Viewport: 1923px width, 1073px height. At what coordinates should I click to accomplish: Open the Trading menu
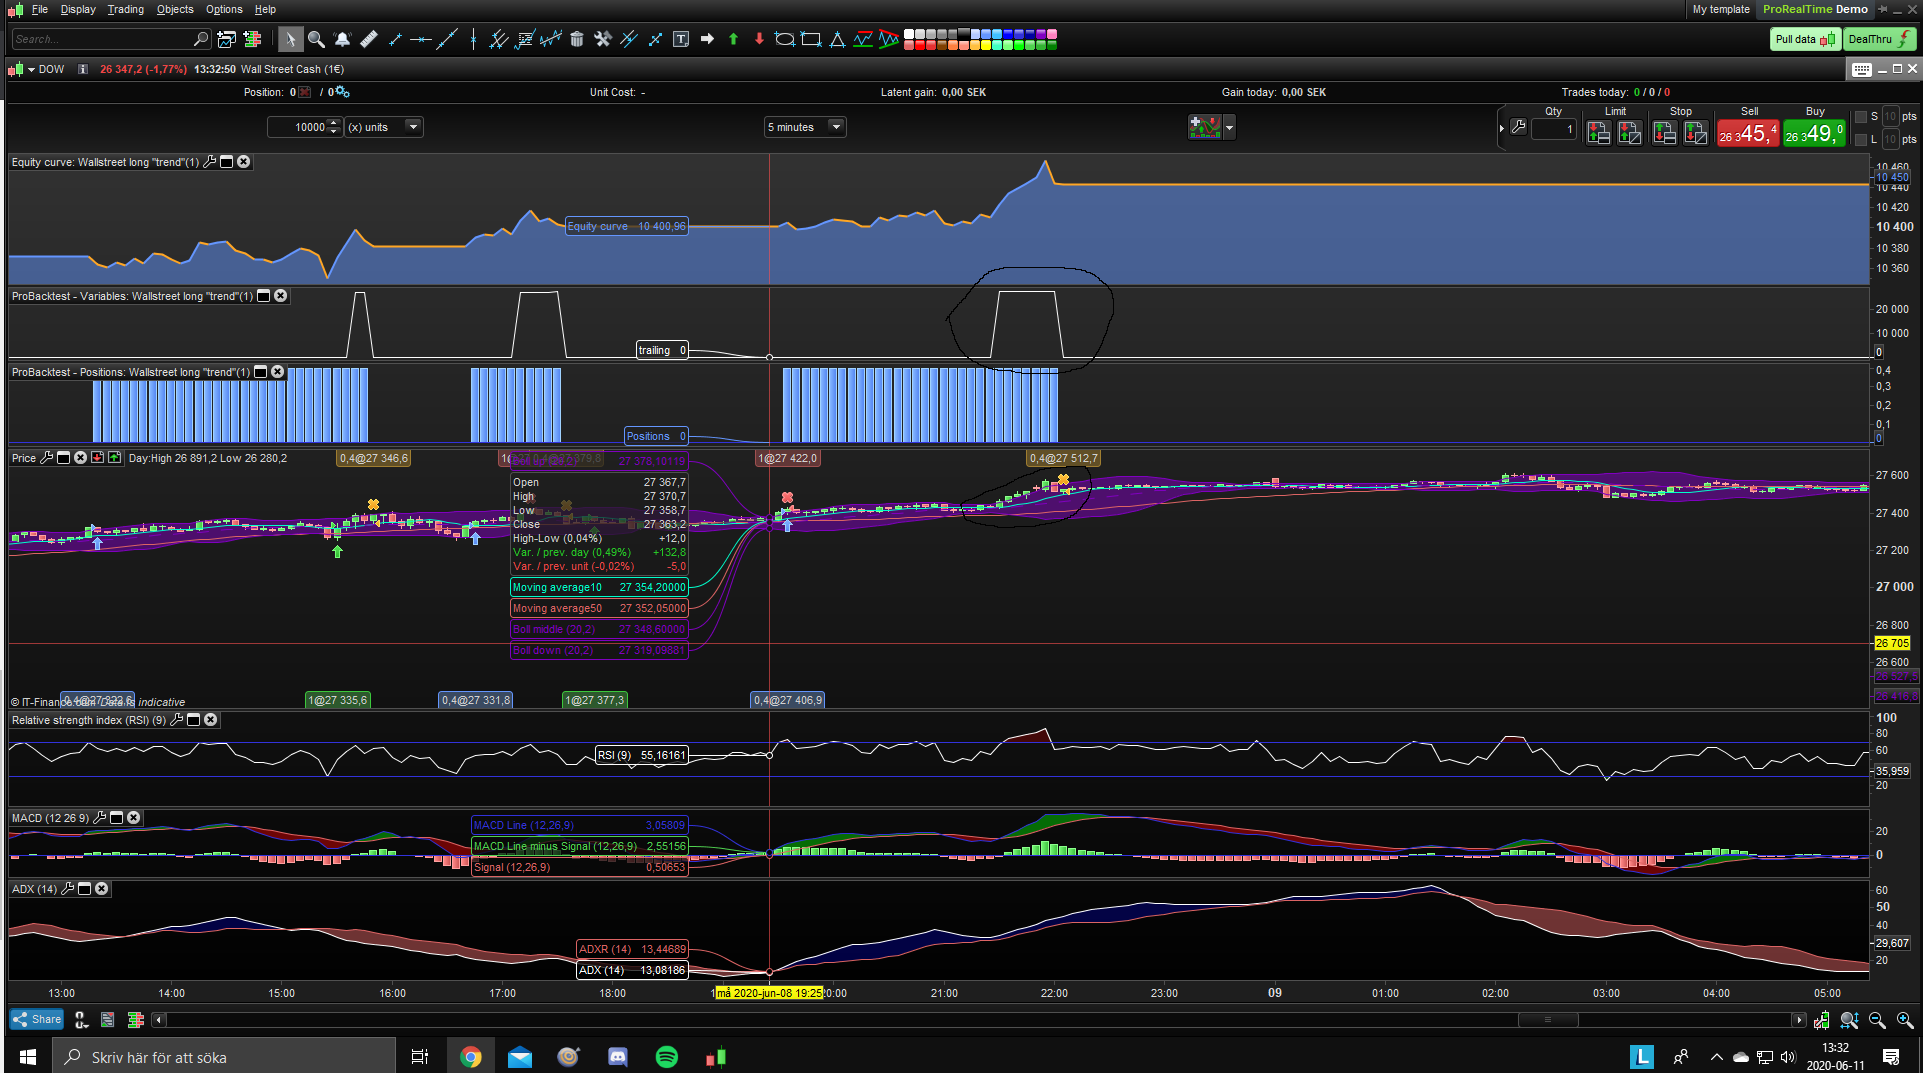[125, 9]
